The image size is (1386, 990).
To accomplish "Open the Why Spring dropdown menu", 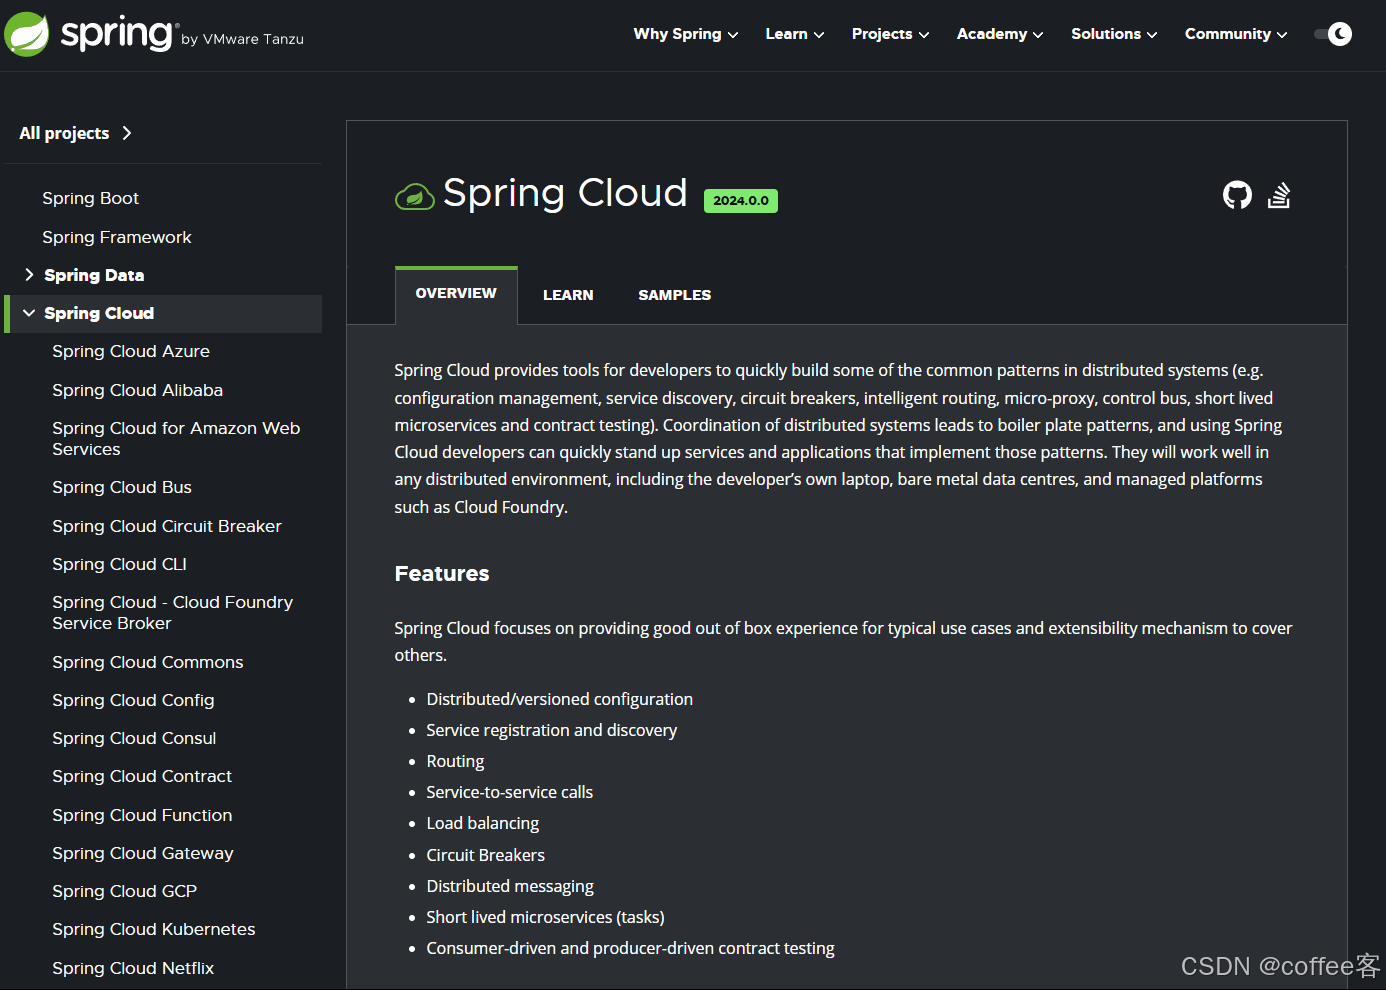I will point(686,34).
